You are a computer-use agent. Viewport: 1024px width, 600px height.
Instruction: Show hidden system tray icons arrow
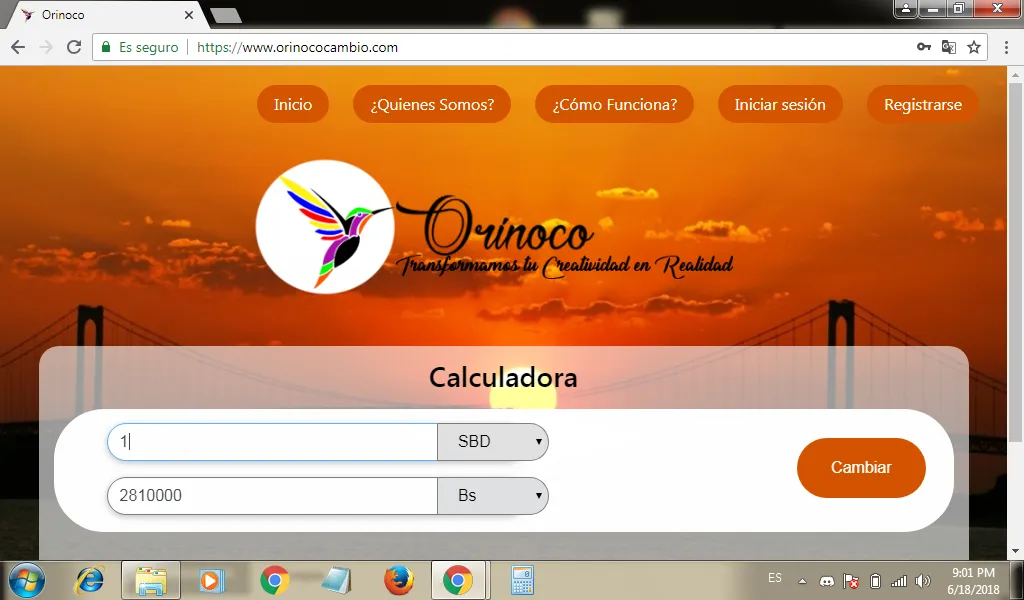[x=803, y=580]
